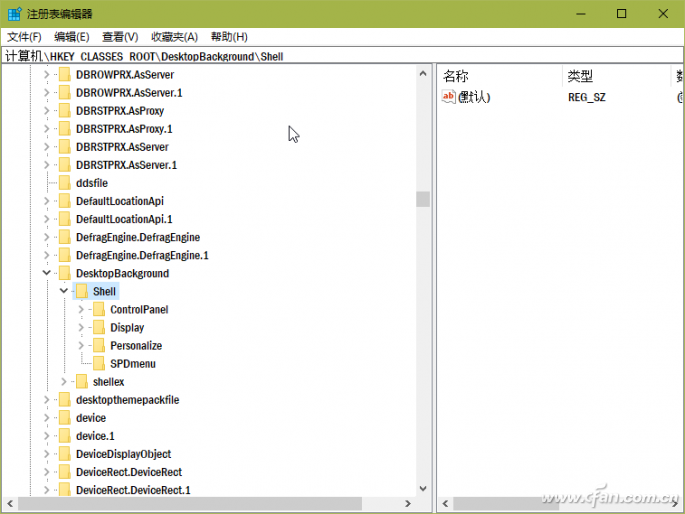Viewport: 685px width, 514px height.
Task: Click the DefaultLocationApi.1 folder icon
Action: point(65,219)
